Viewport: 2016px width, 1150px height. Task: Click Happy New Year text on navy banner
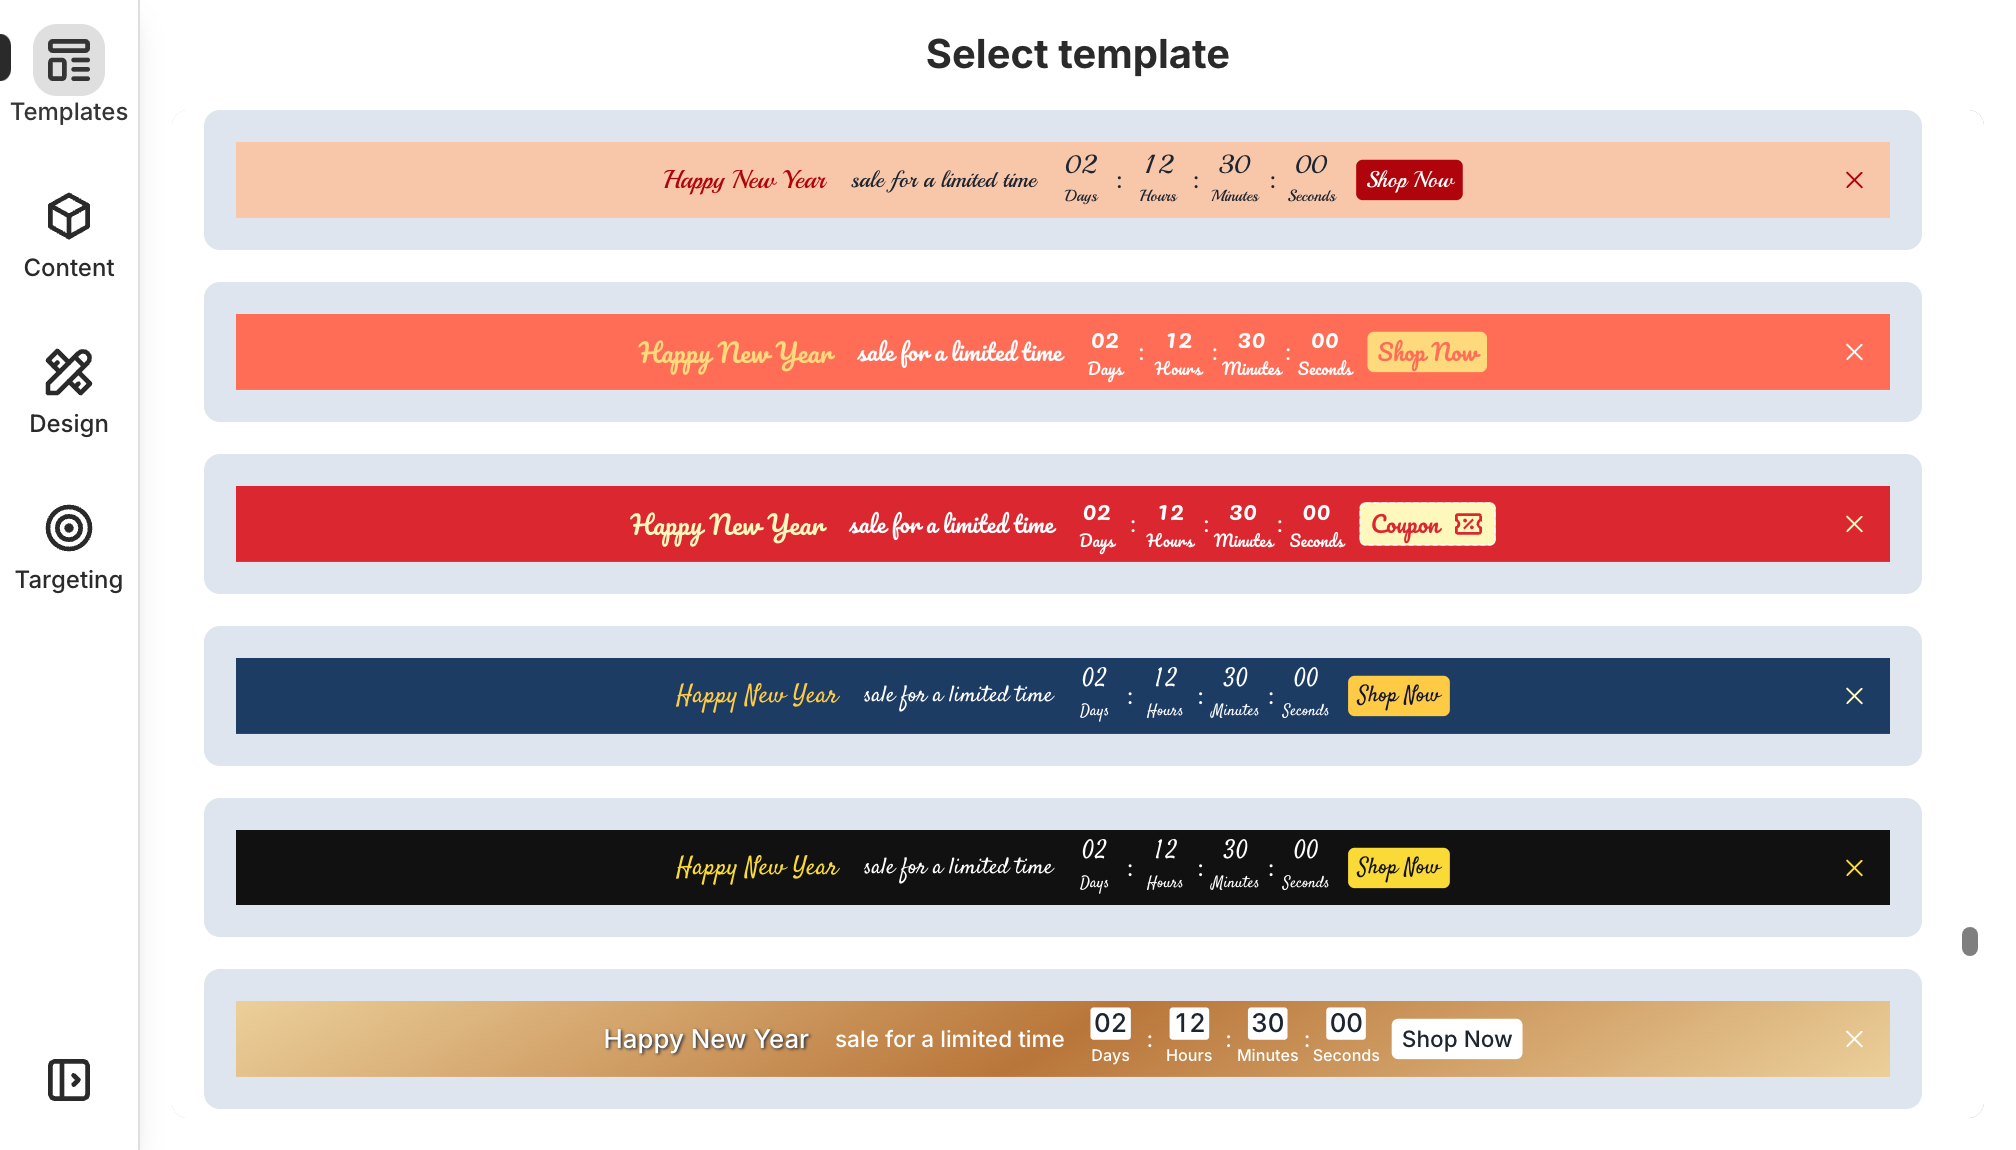[x=757, y=696]
